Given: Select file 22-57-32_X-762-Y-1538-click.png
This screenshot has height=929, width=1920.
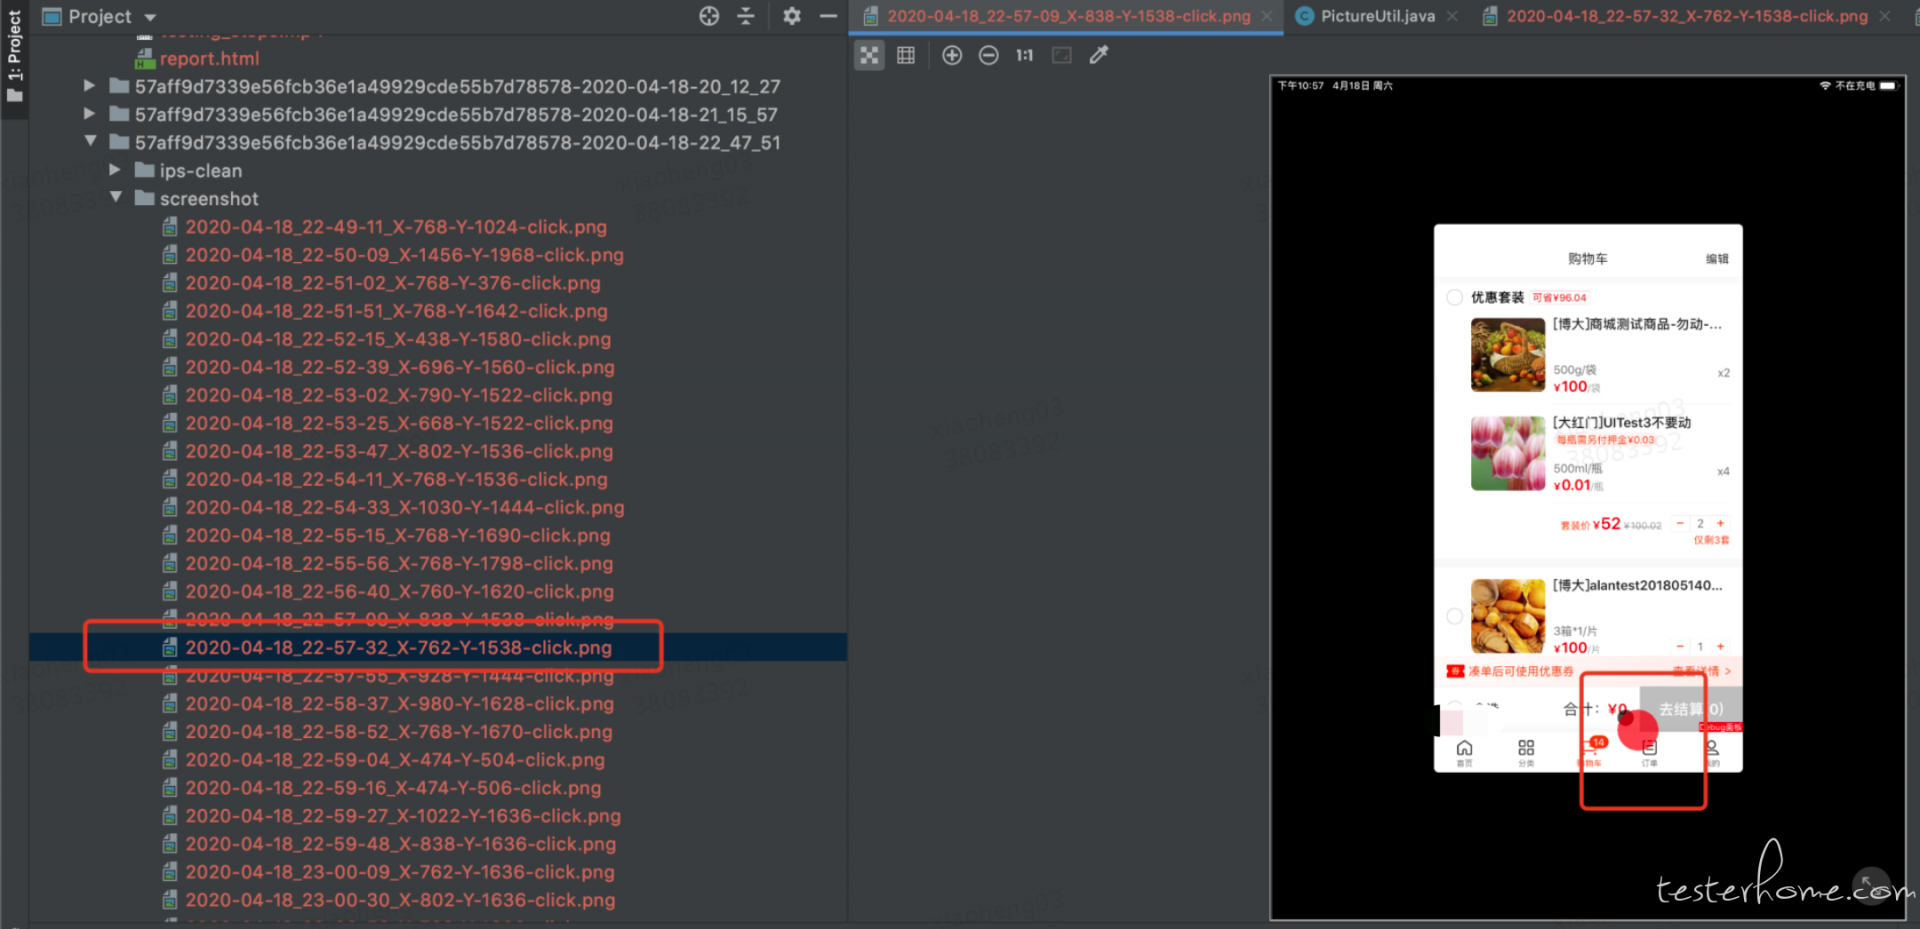Looking at the screenshot, I should point(398,647).
